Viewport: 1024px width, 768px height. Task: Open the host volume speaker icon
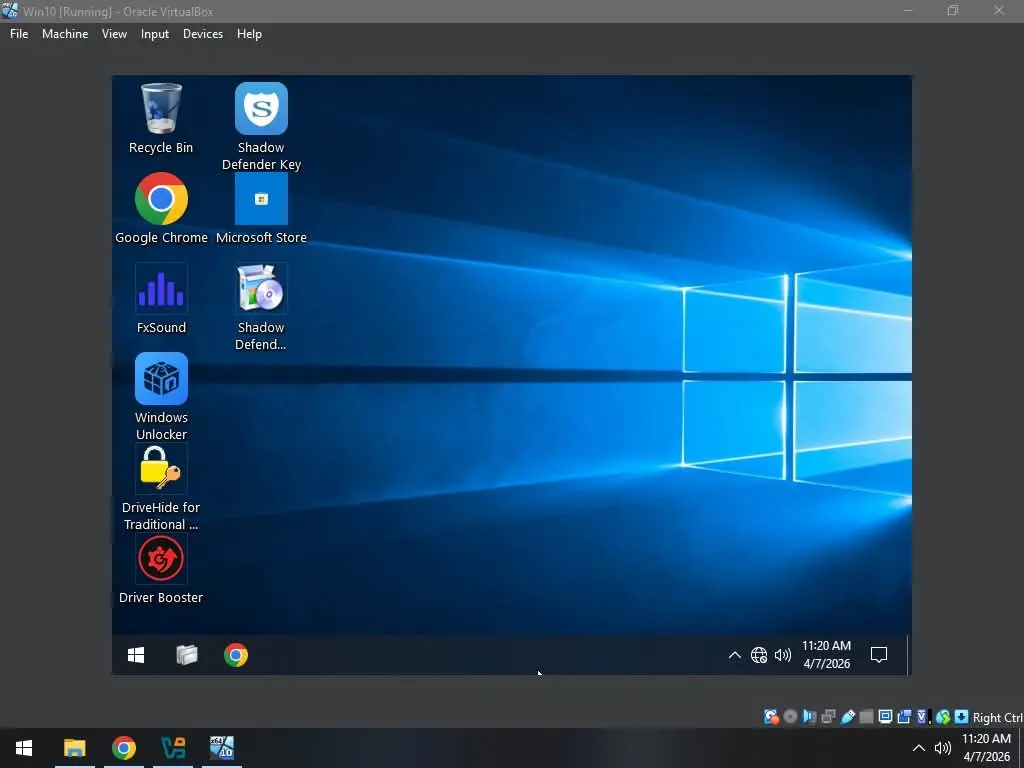(x=942, y=748)
